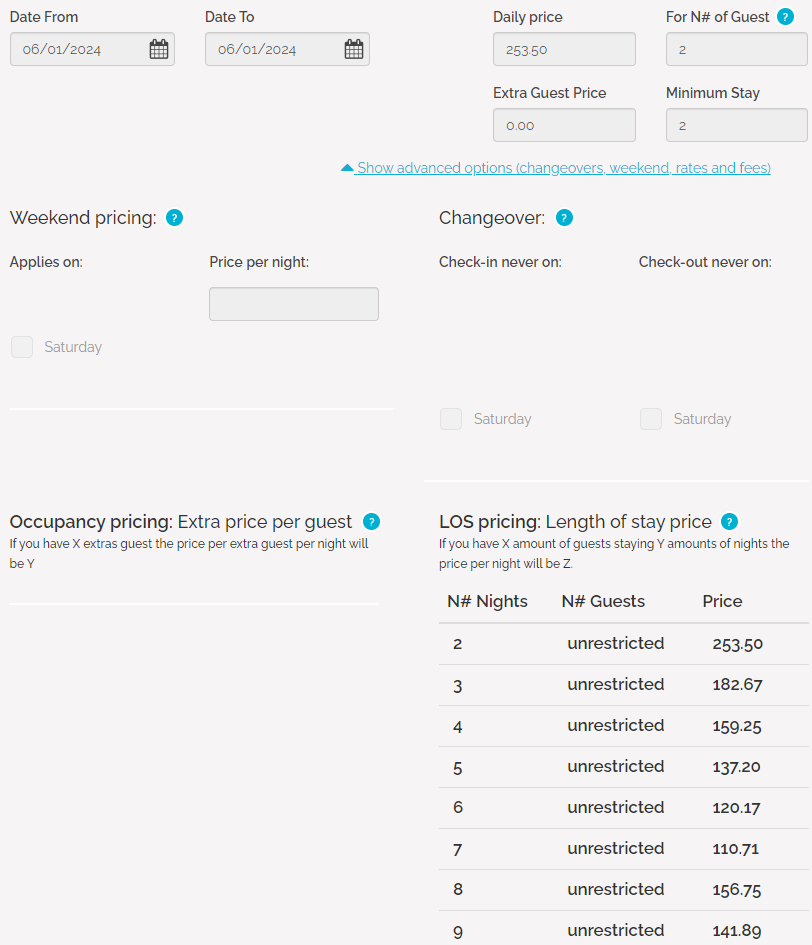The width and height of the screenshot is (812, 945).
Task: Click the Date To field
Action: click(x=273, y=49)
